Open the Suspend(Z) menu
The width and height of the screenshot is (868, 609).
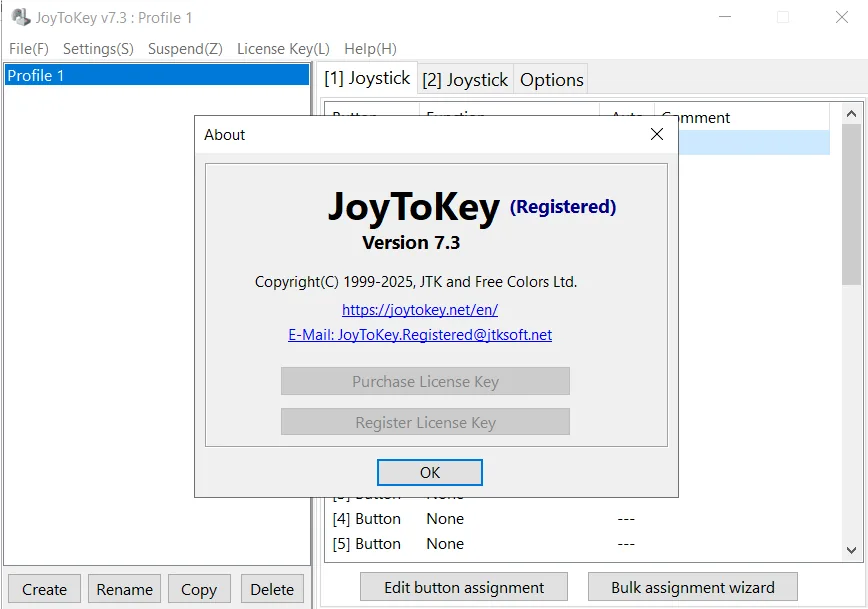(x=185, y=49)
